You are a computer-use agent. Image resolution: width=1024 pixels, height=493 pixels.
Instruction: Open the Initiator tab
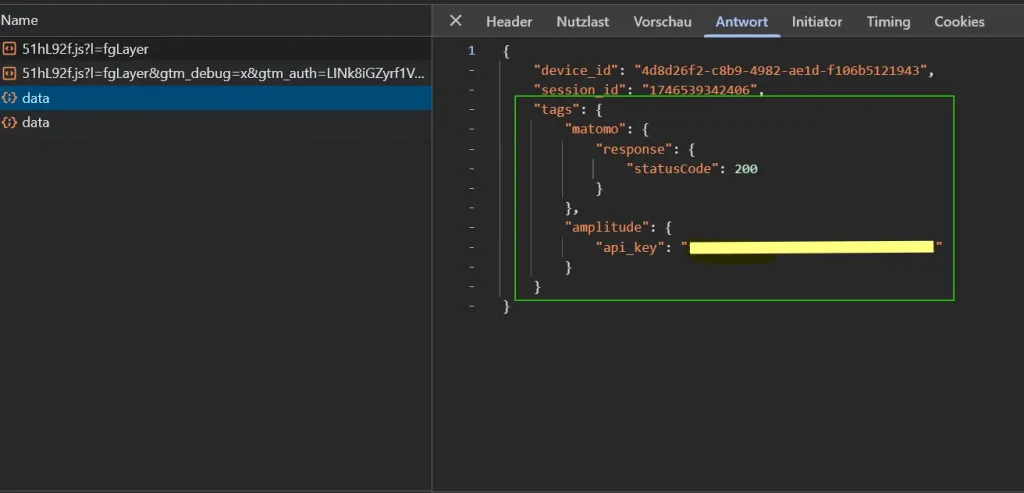817,22
